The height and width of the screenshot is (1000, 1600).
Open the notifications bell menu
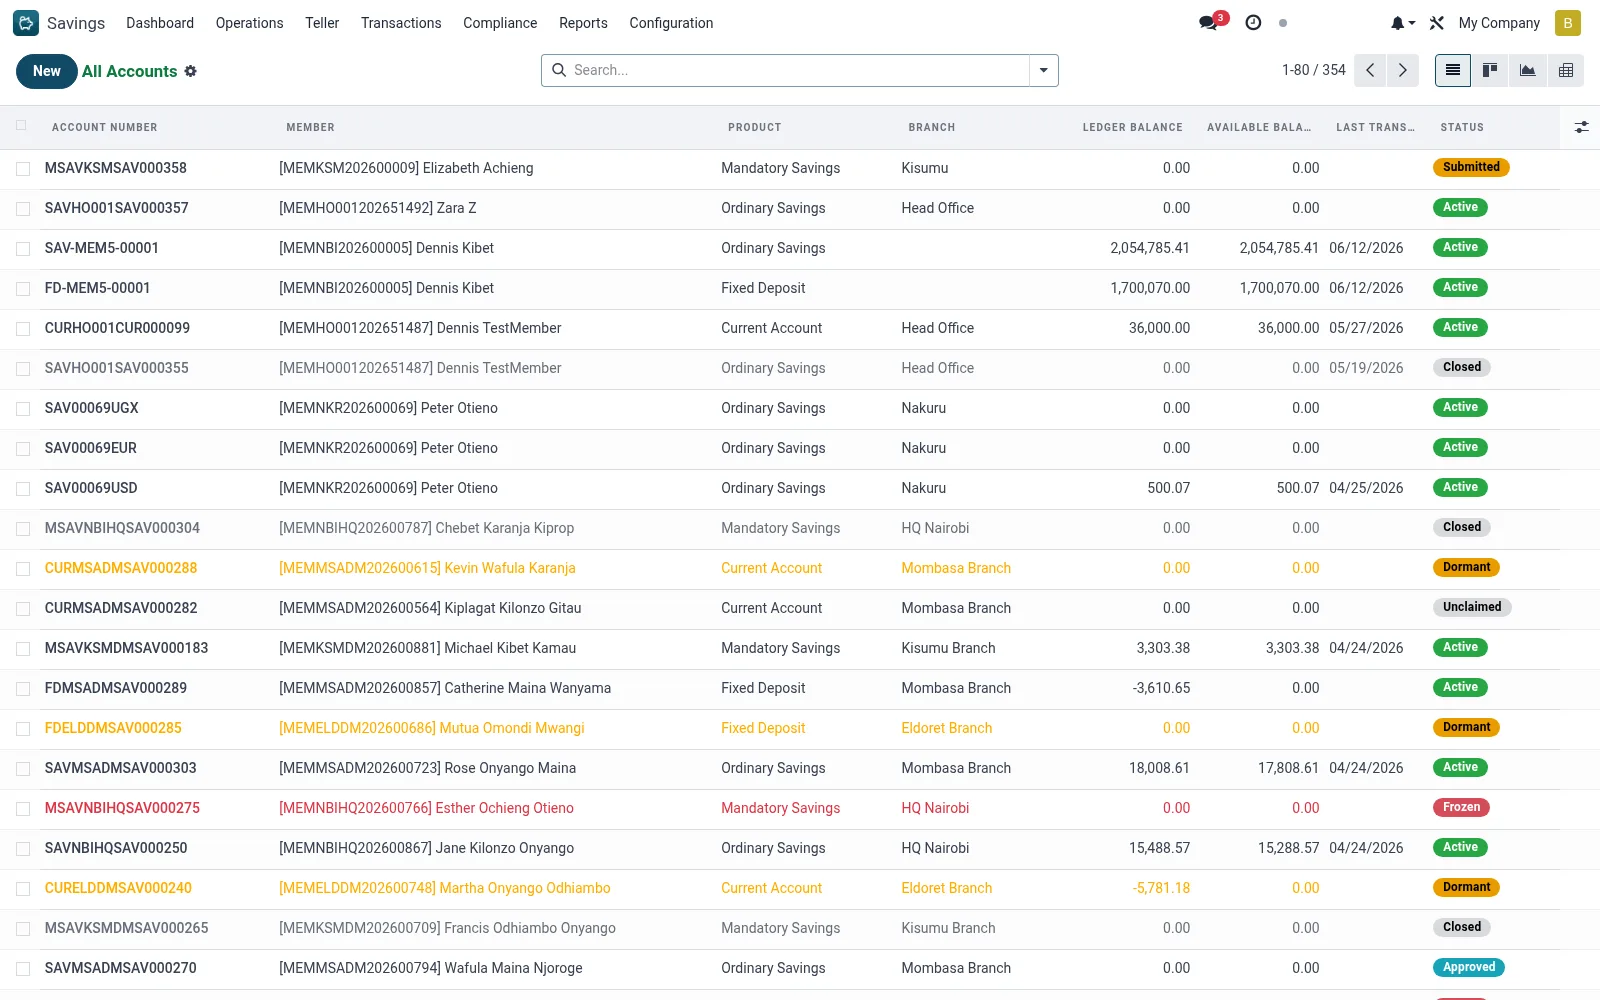[x=1402, y=23]
